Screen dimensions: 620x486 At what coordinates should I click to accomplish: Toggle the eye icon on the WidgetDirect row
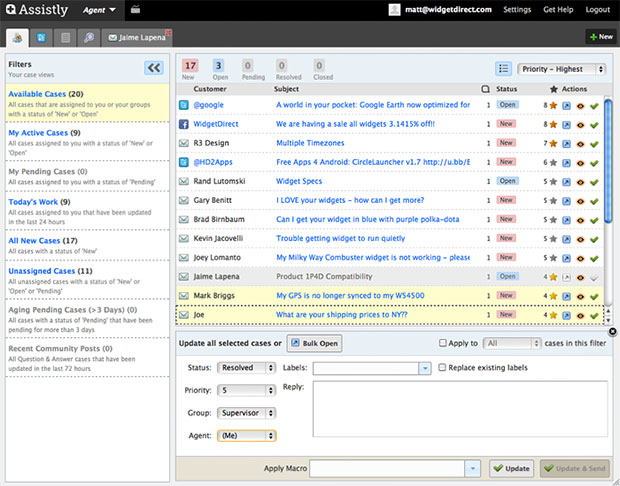coord(580,125)
